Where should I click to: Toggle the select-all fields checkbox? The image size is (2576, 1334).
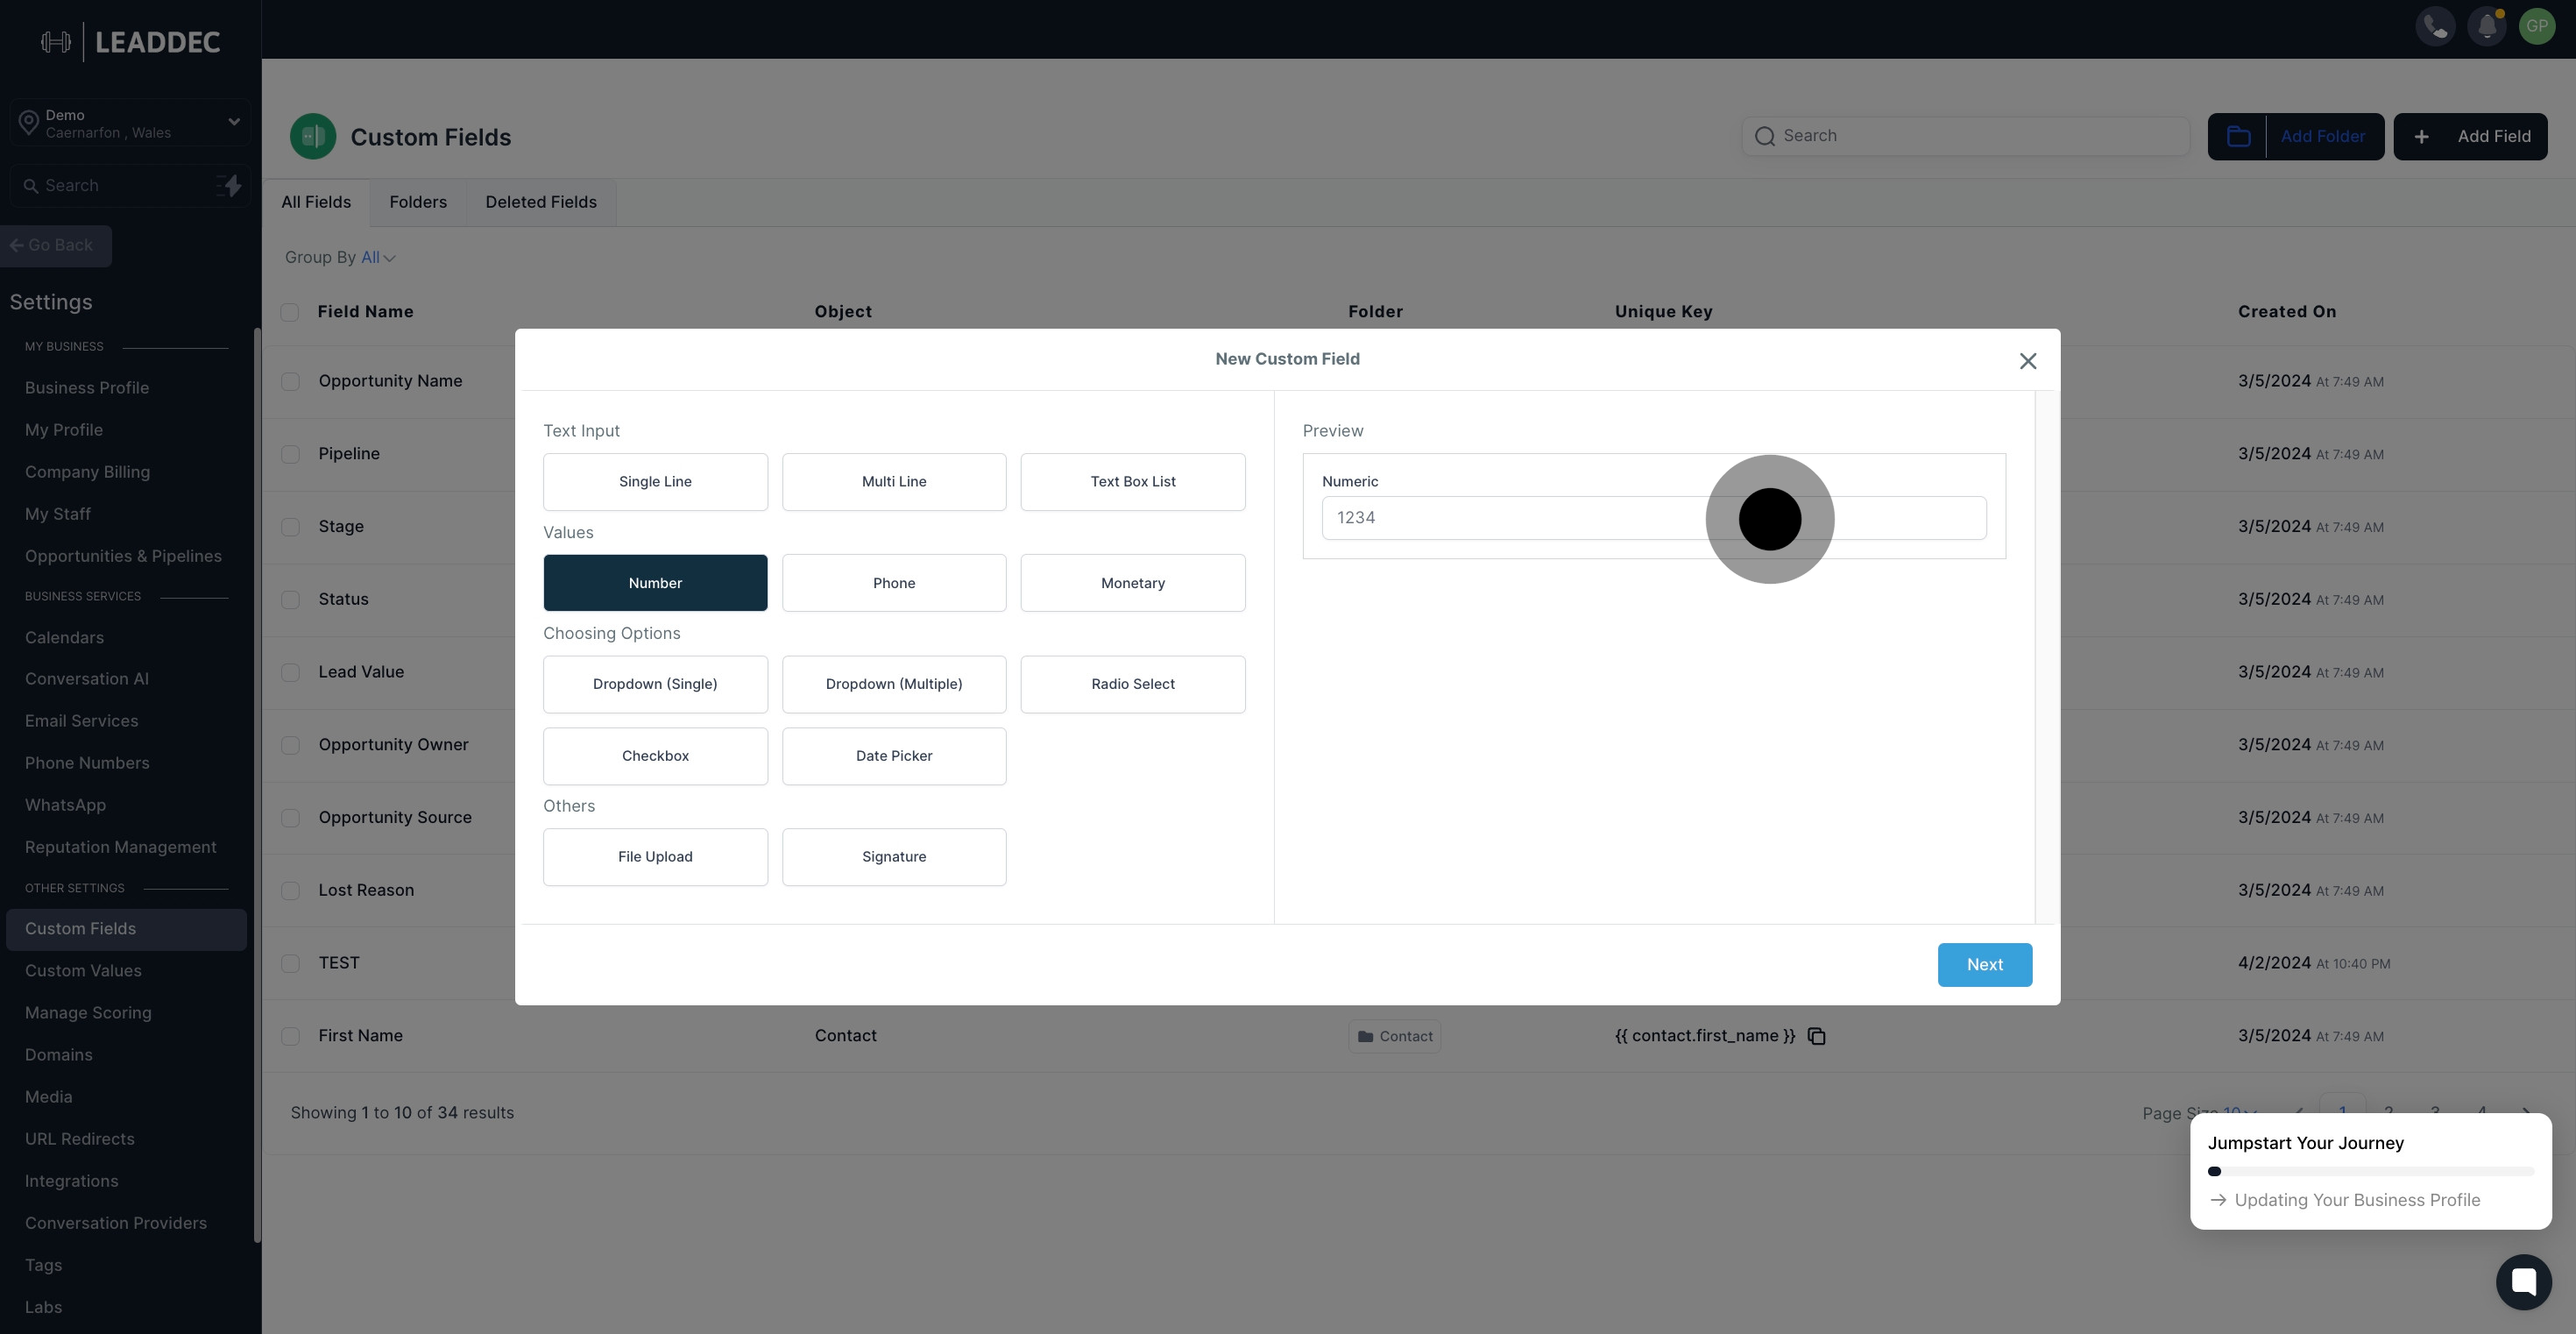click(x=290, y=312)
